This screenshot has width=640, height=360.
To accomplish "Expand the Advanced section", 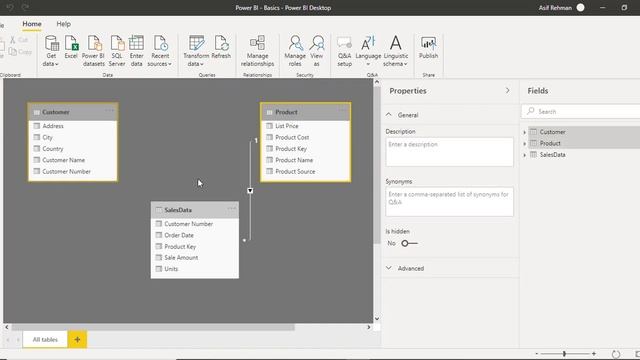I will (389, 268).
